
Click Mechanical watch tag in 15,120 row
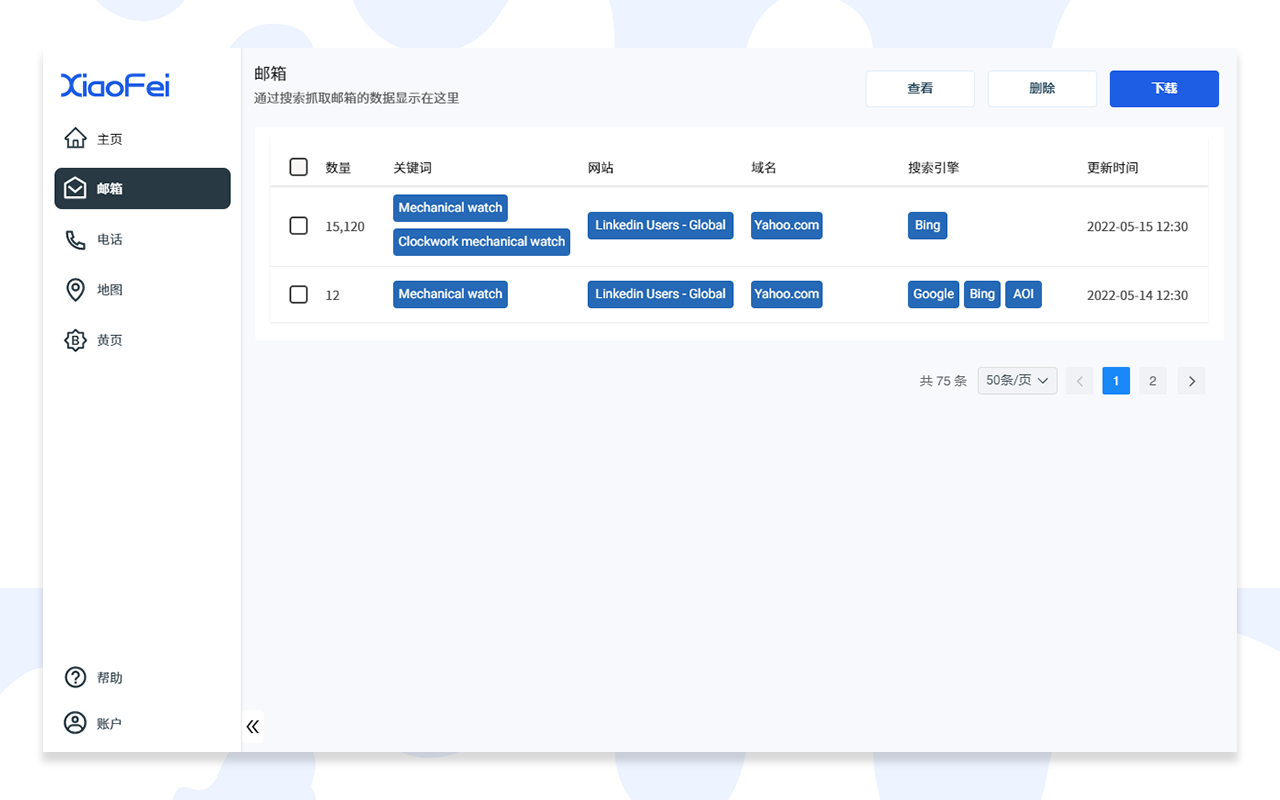click(450, 208)
